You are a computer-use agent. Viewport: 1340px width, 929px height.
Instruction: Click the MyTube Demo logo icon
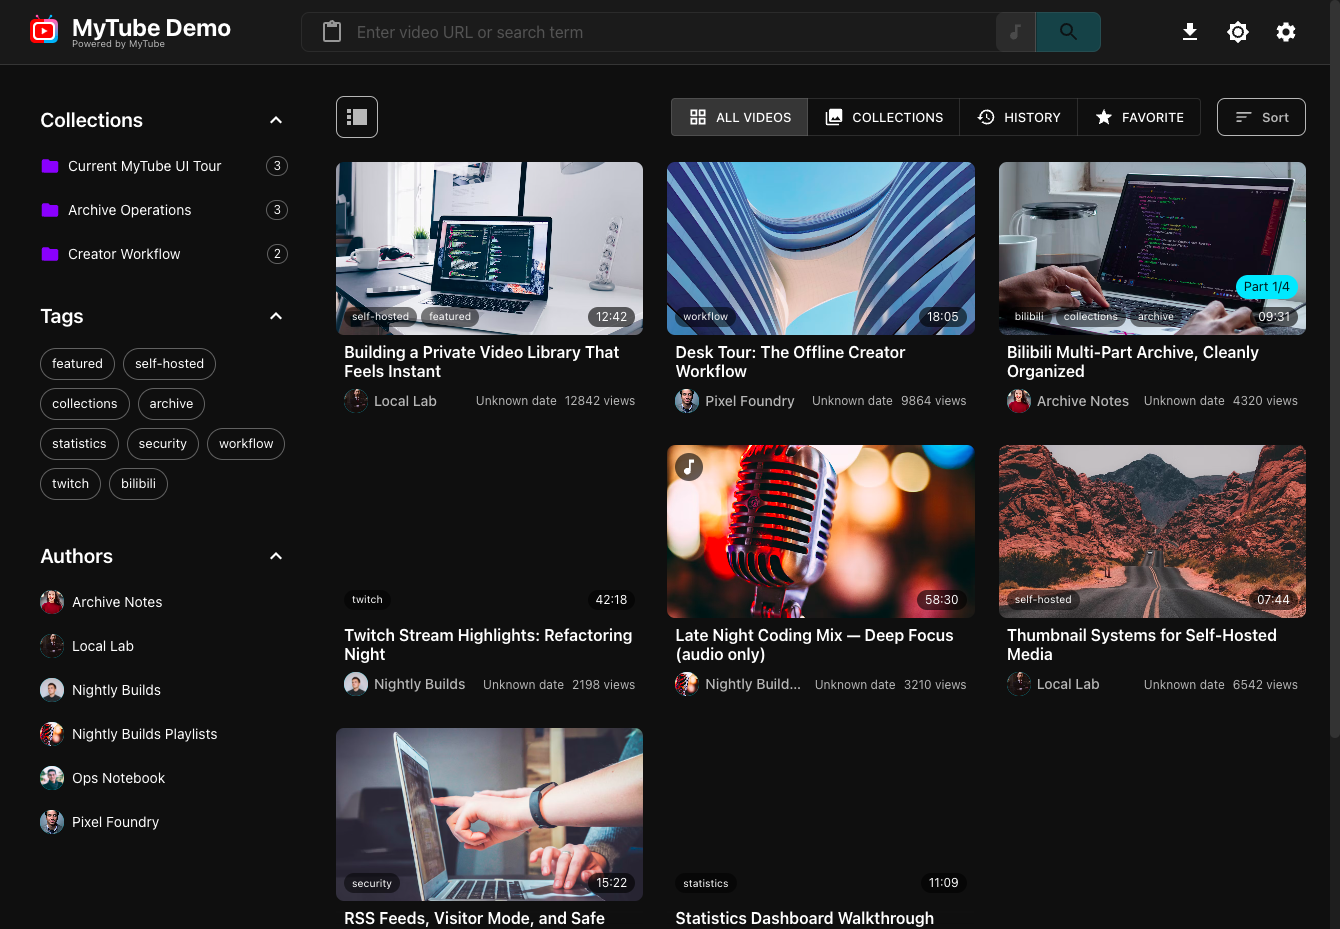44,32
